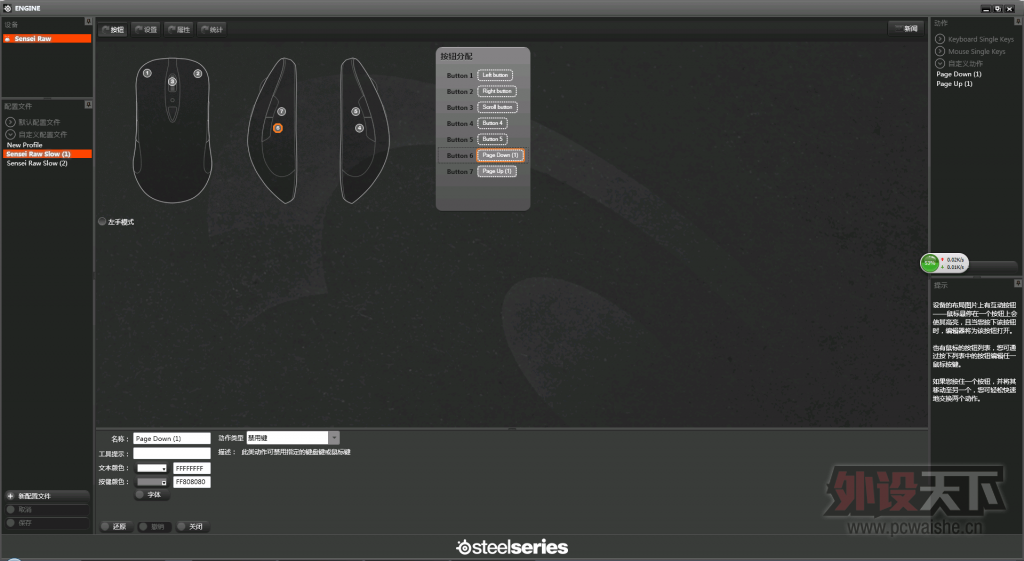Click the 按钮分配 panel heading
Viewport: 1024px width, 561px height.
click(456, 57)
